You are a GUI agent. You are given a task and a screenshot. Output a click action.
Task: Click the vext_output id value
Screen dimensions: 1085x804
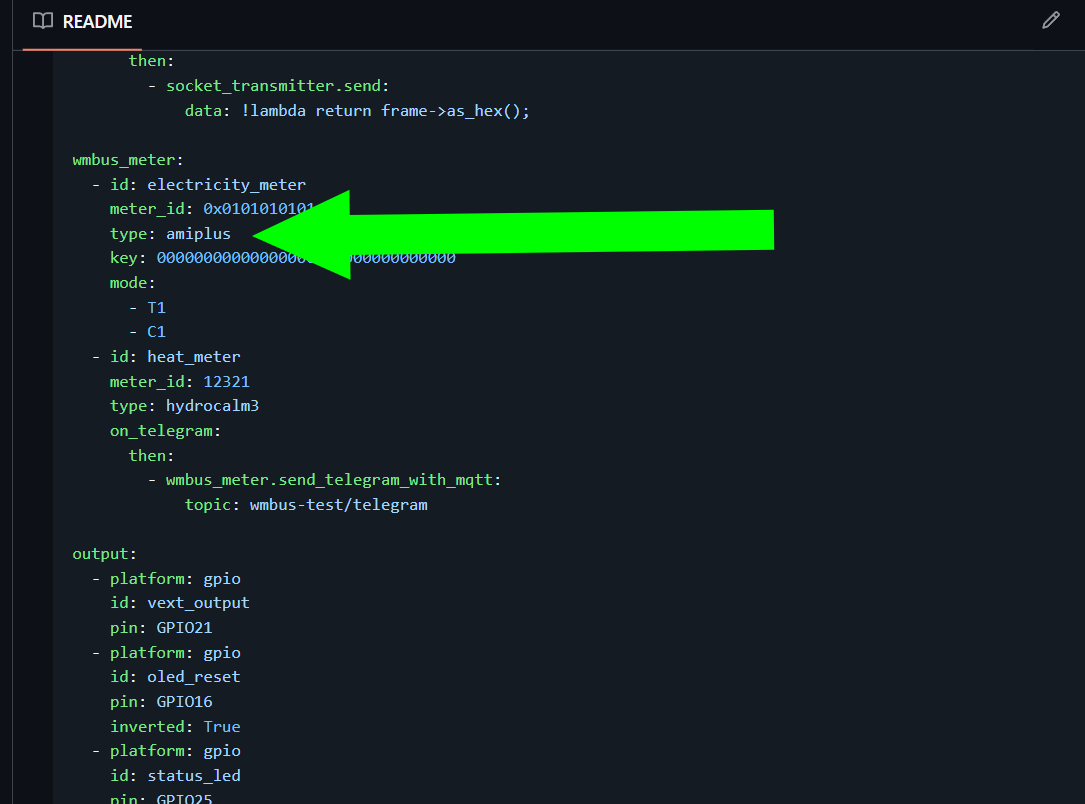tap(198, 603)
